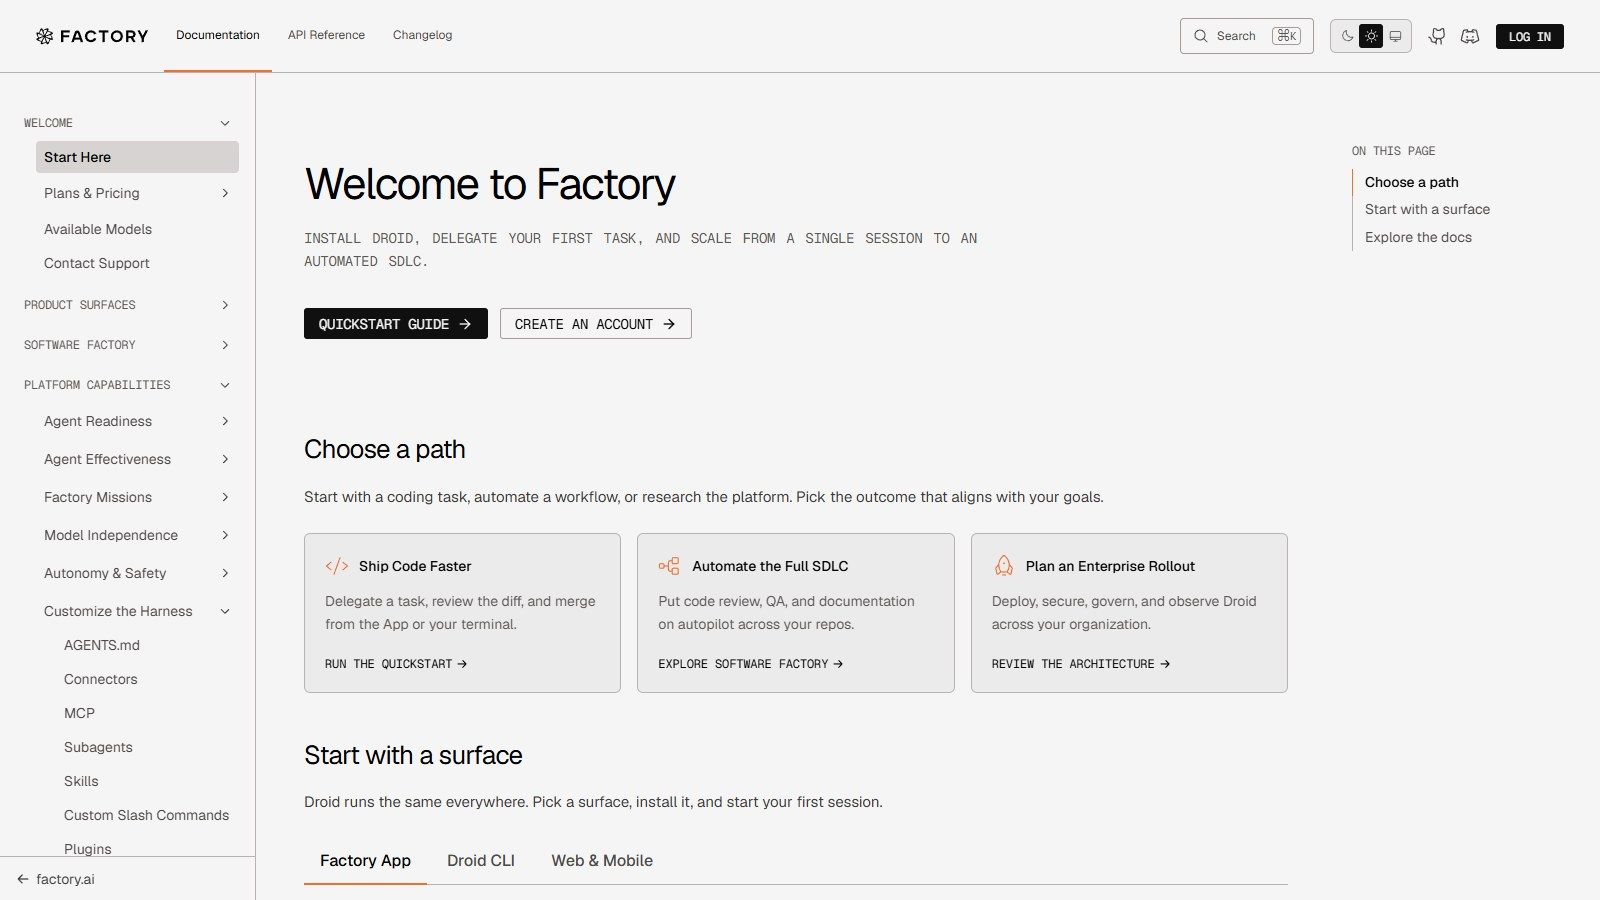Collapse Customize the Harness chevron
1600x900 pixels.
[x=225, y=611]
